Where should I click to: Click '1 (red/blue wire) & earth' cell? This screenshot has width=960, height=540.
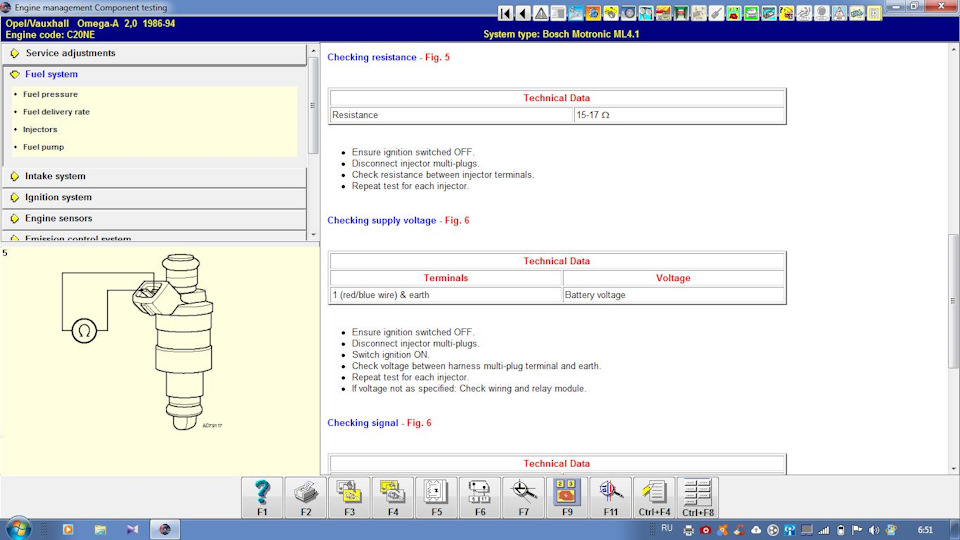click(x=446, y=295)
